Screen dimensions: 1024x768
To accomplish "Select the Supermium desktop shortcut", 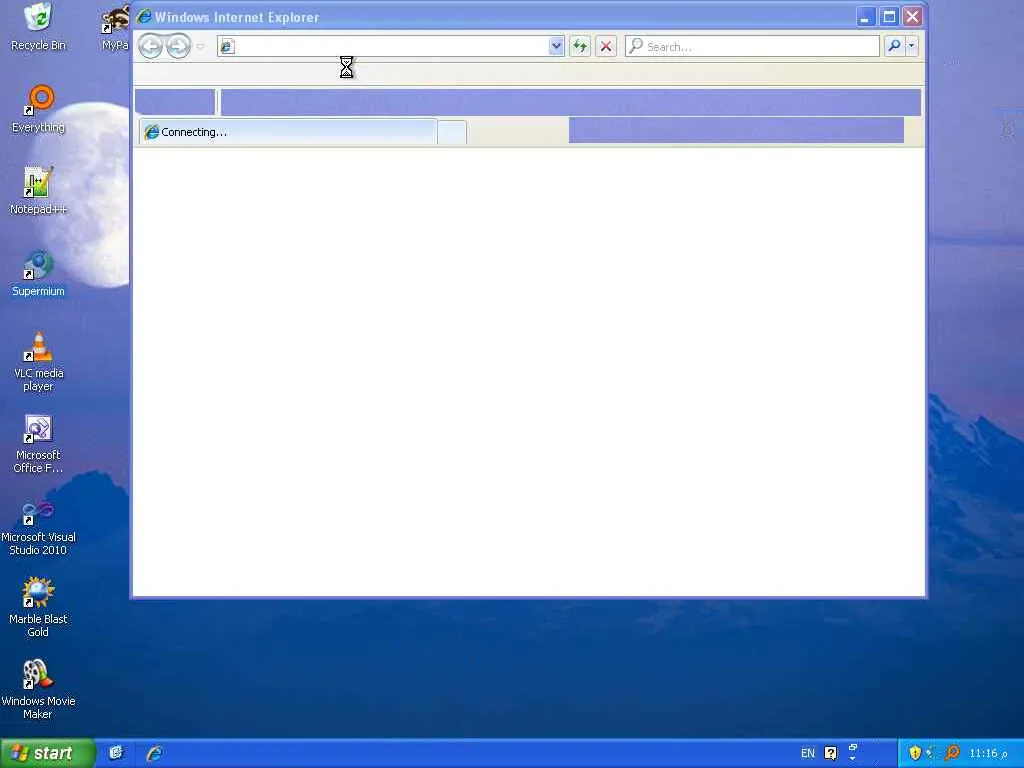I will point(39,273).
